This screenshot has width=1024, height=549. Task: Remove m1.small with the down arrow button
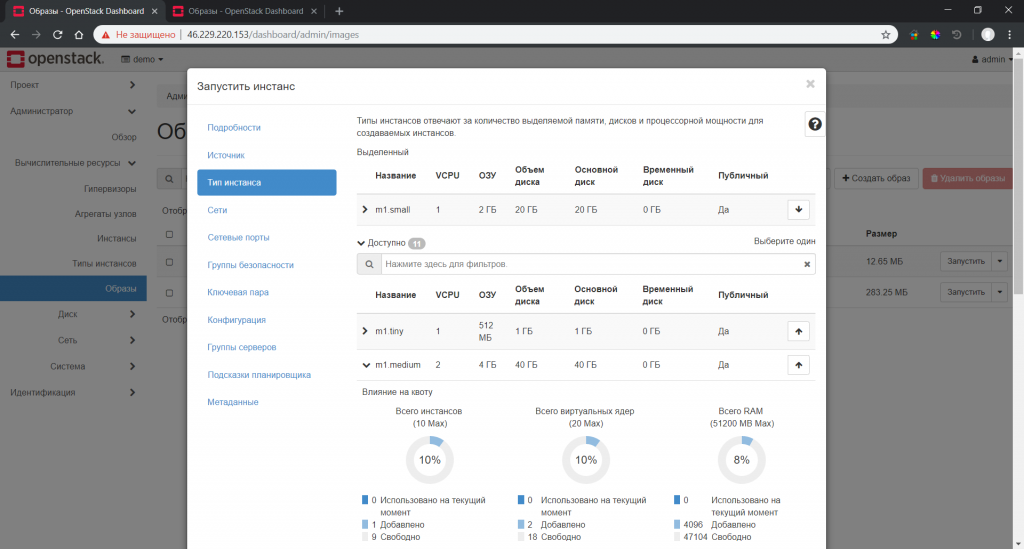click(798, 210)
